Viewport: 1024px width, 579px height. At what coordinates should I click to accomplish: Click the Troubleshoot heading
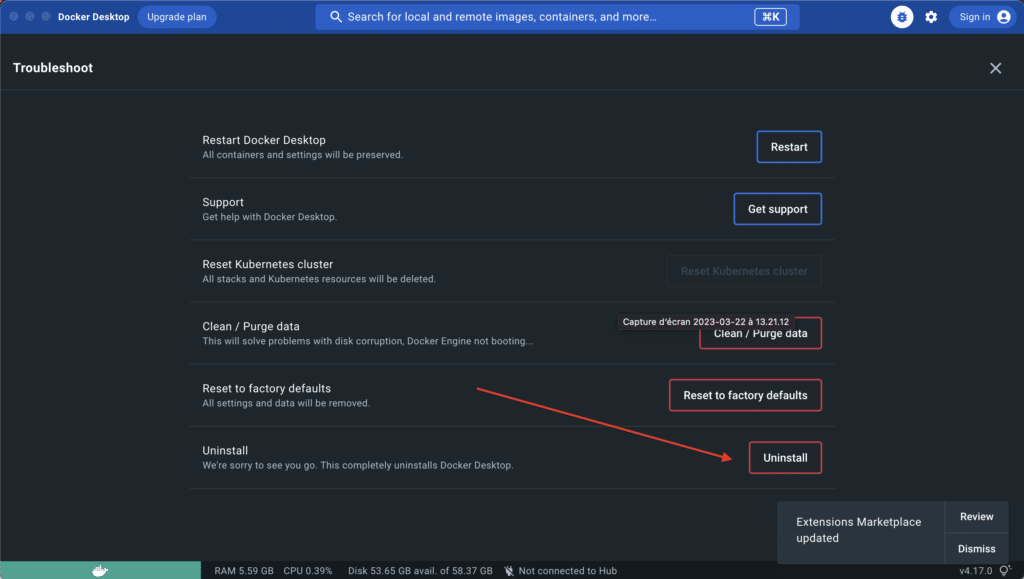click(53, 68)
